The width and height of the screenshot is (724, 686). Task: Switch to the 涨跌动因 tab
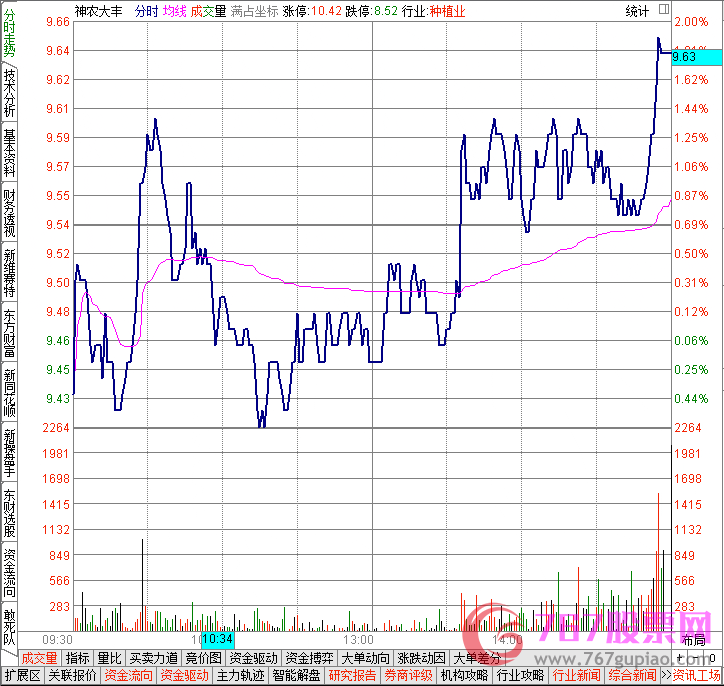[421, 658]
